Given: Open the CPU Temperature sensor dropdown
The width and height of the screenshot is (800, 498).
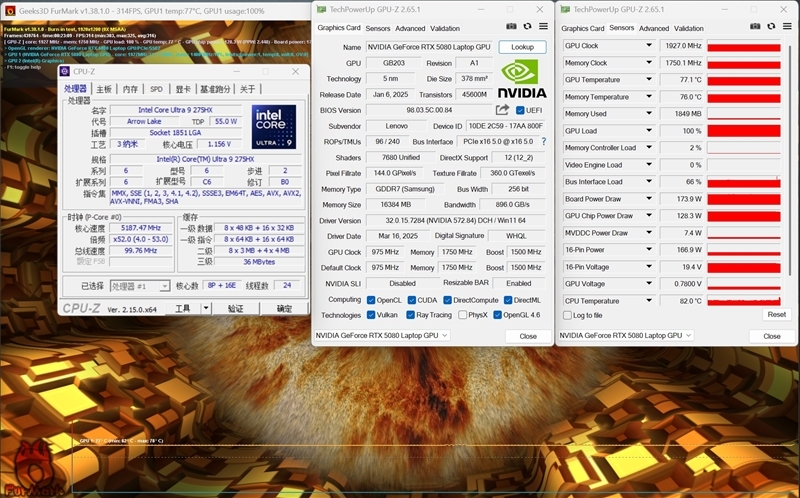Looking at the screenshot, I should point(649,301).
